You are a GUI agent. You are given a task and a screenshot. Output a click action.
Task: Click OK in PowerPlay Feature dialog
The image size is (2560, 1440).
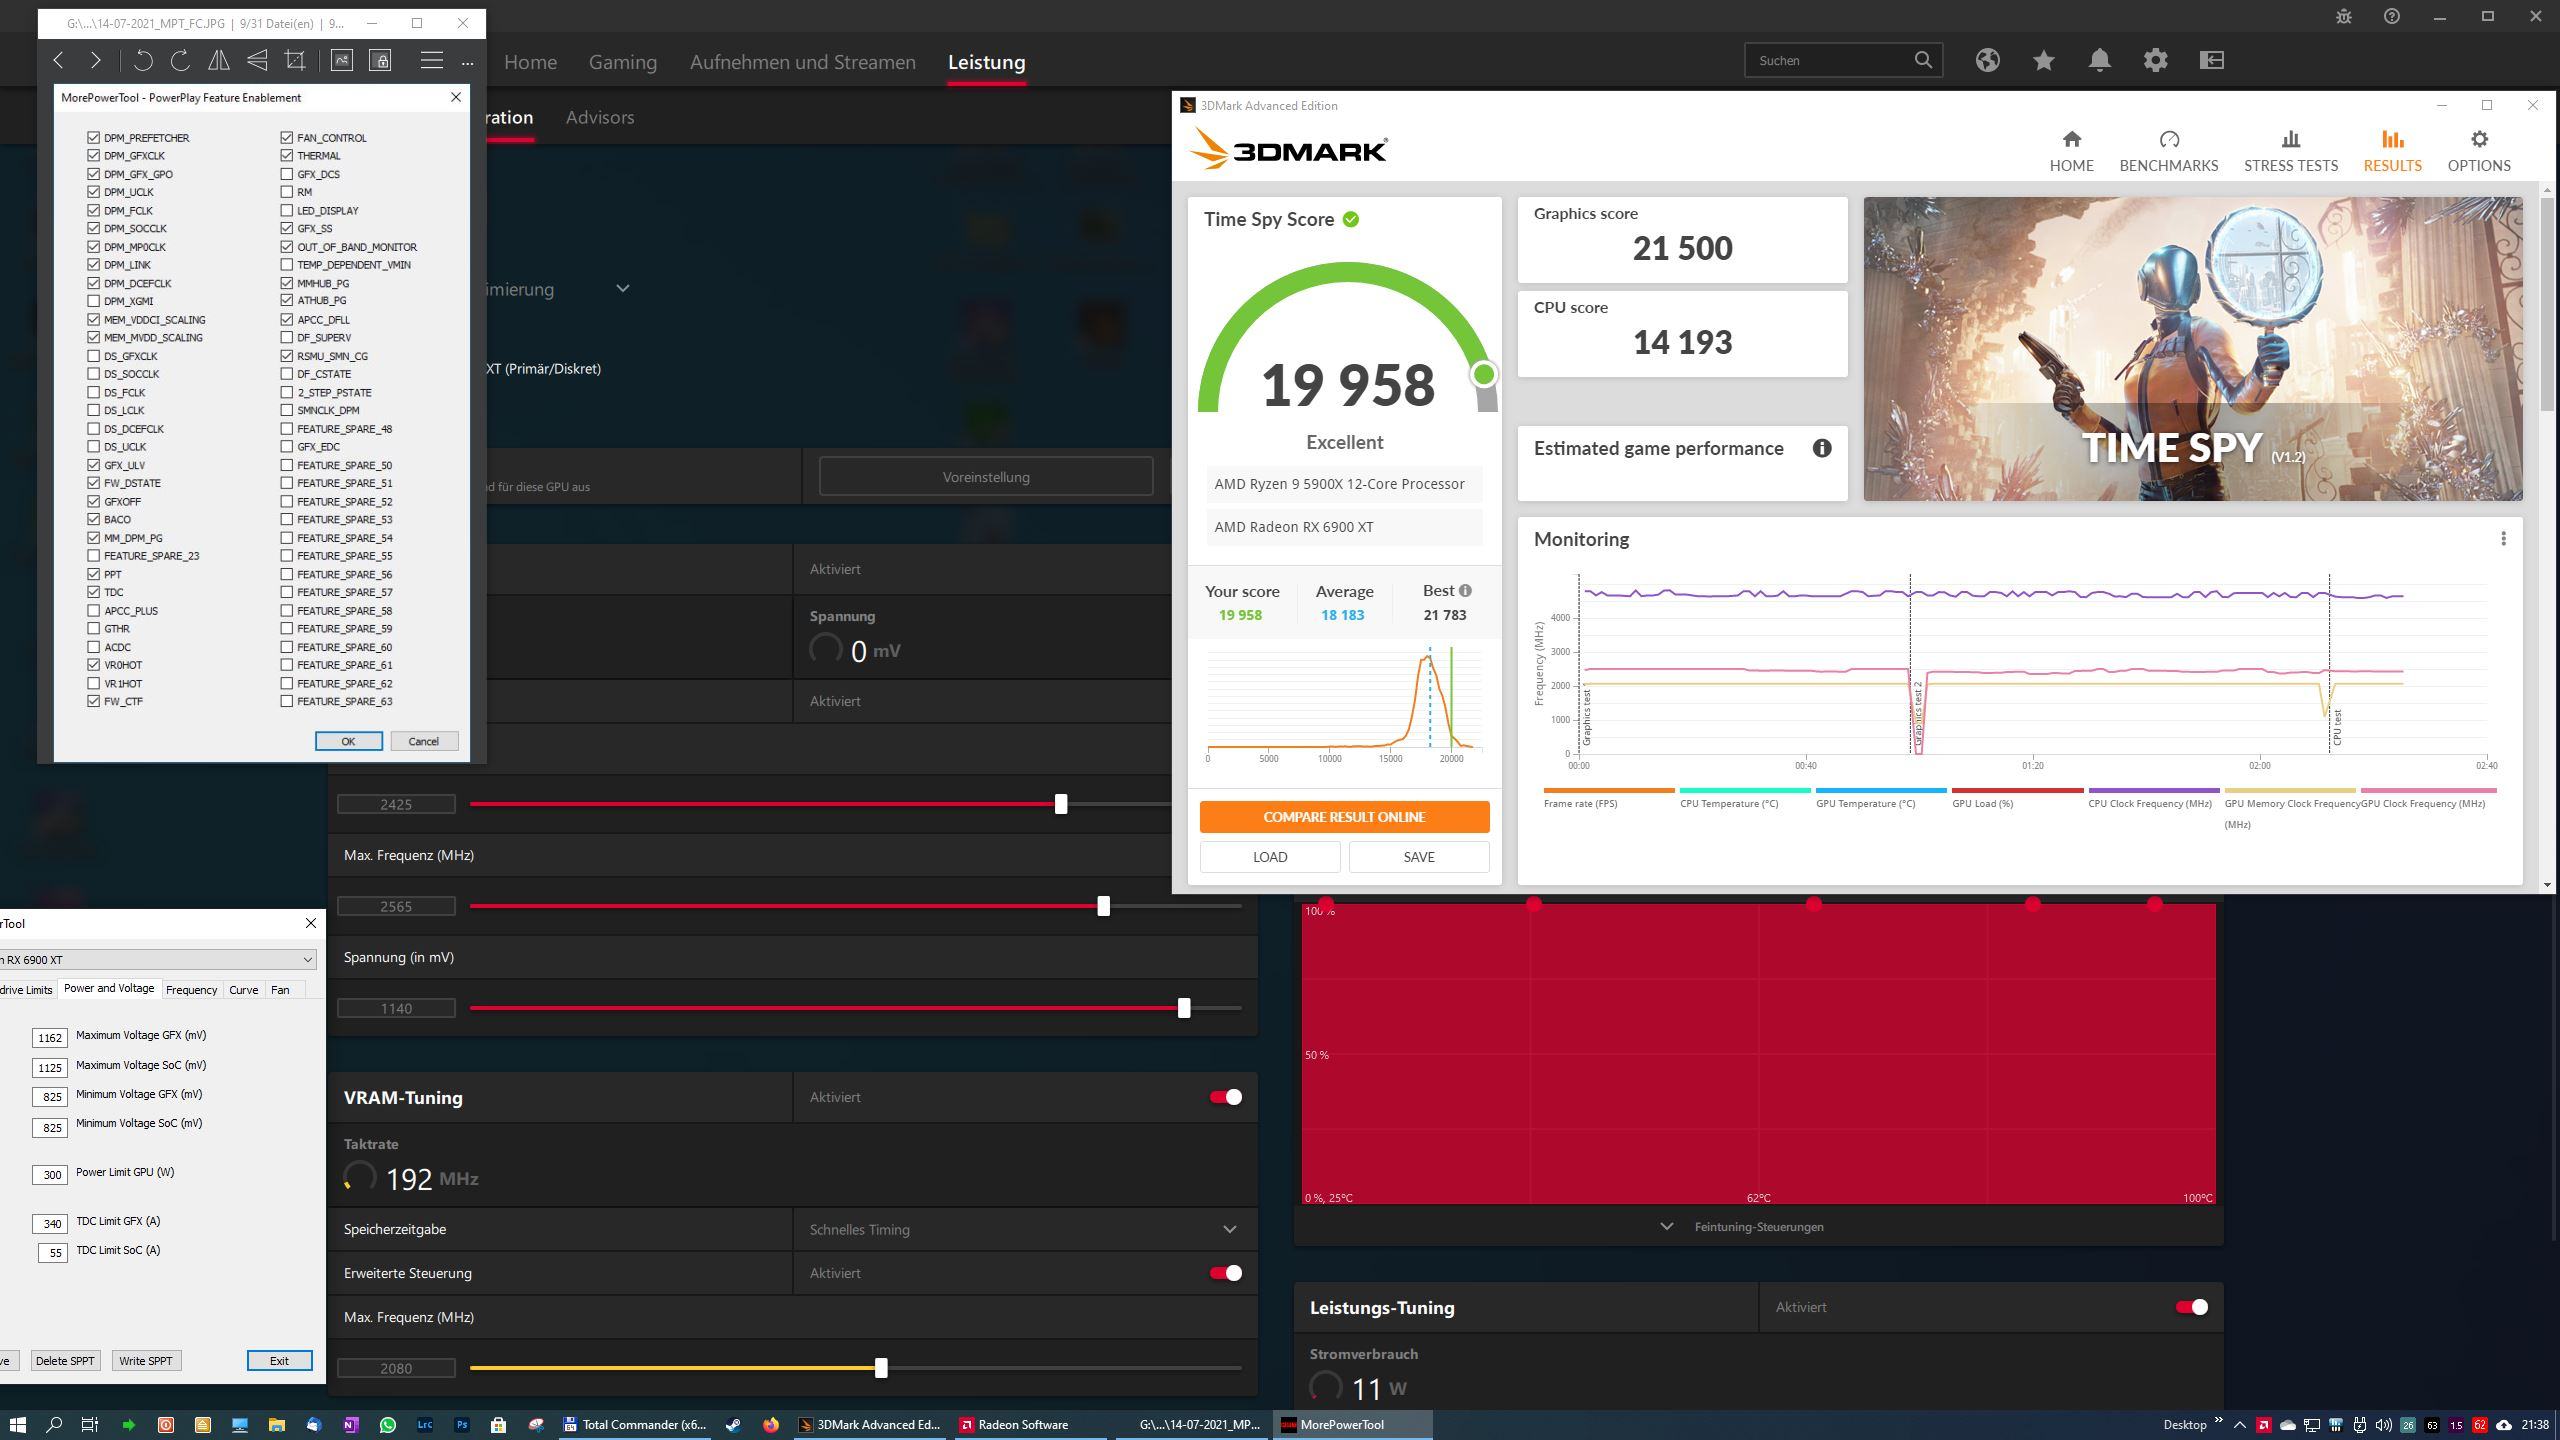pyautogui.click(x=348, y=741)
